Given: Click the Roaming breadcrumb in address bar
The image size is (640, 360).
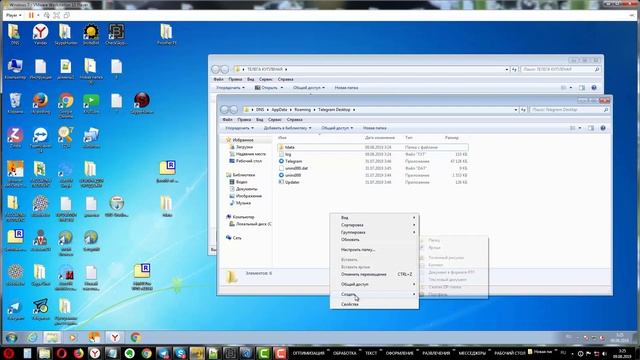Looking at the screenshot, I should [302, 110].
